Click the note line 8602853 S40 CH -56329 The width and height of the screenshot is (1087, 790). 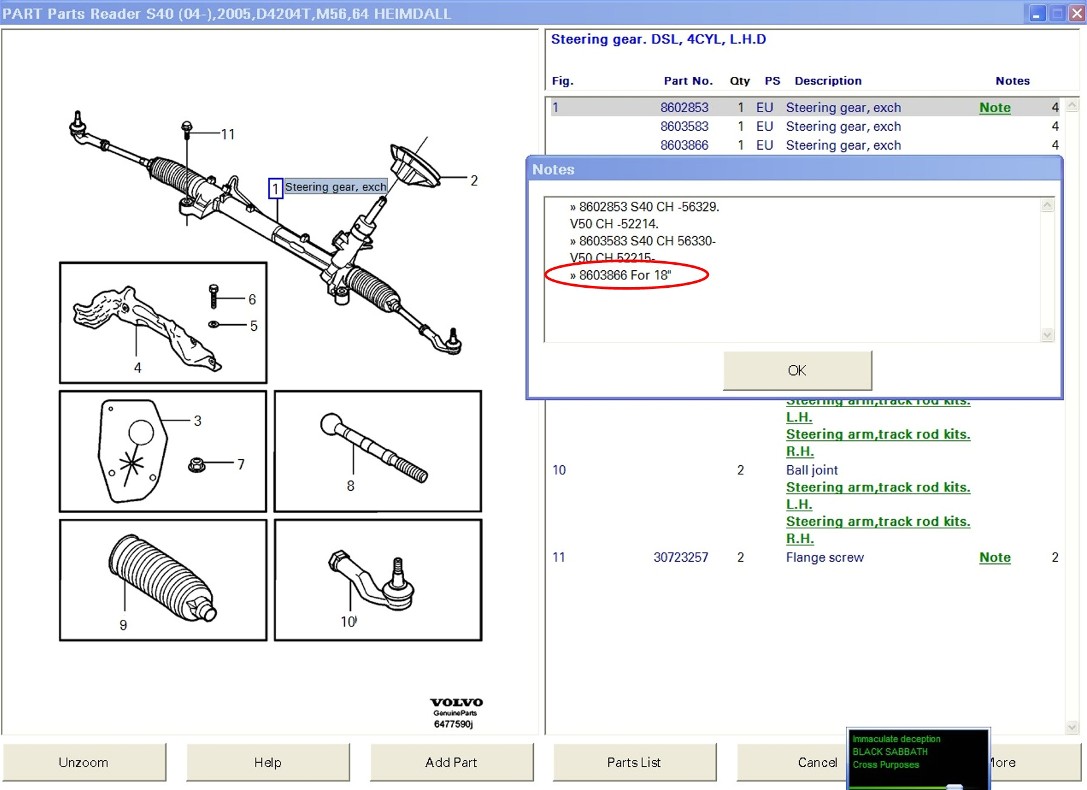(645, 207)
